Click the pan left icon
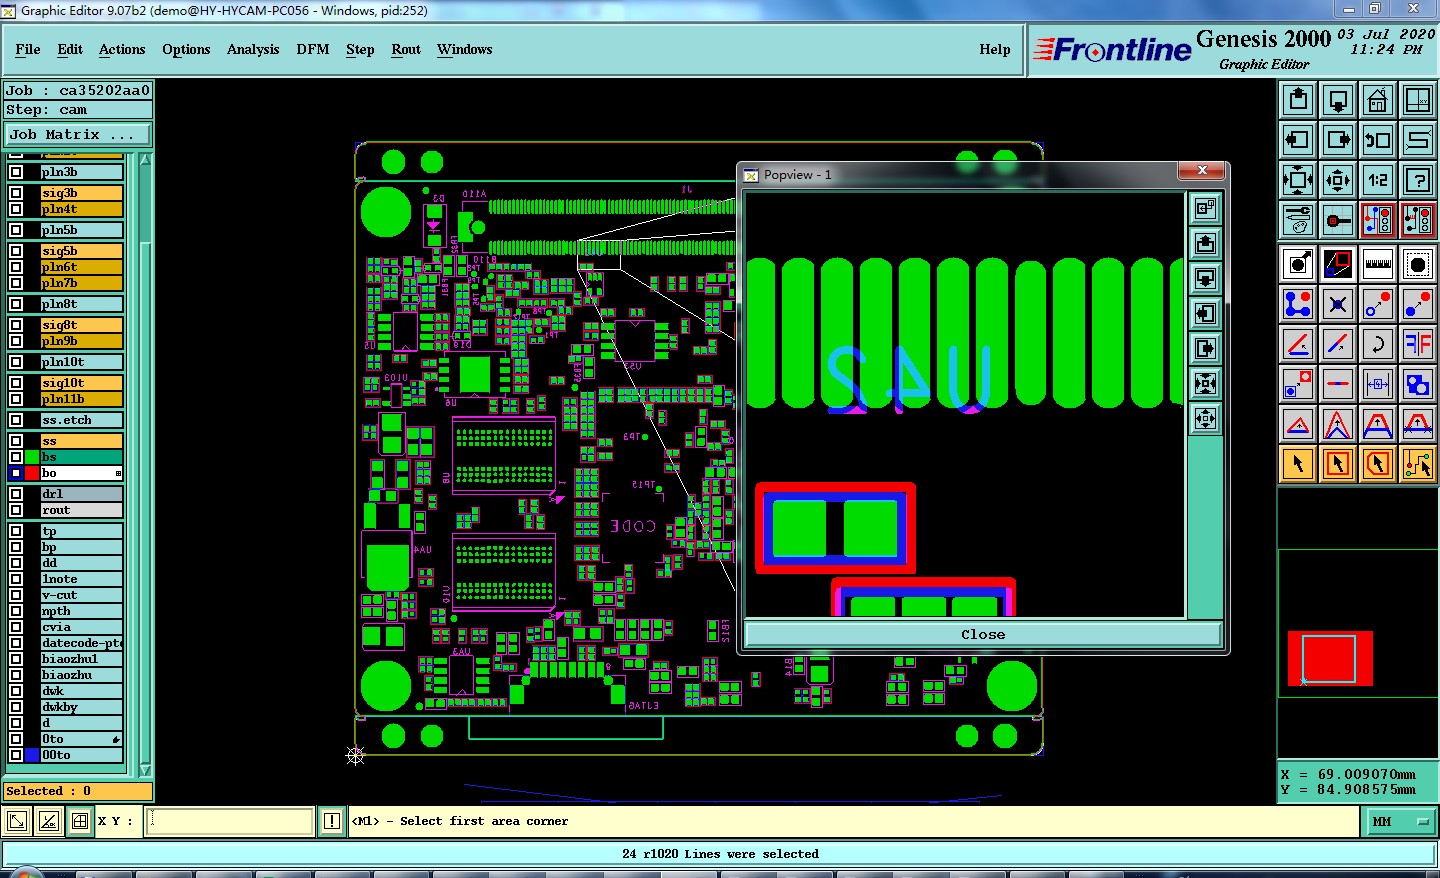This screenshot has width=1440, height=878. [1298, 140]
